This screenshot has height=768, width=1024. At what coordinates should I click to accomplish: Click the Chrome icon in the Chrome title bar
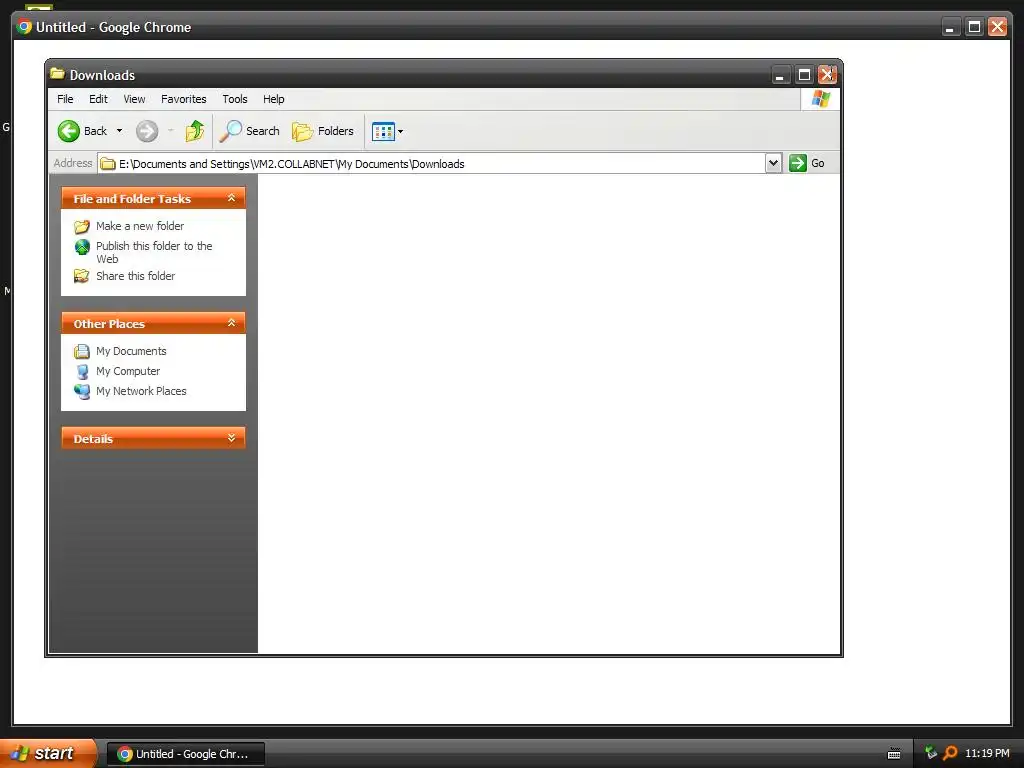pyautogui.click(x=25, y=27)
